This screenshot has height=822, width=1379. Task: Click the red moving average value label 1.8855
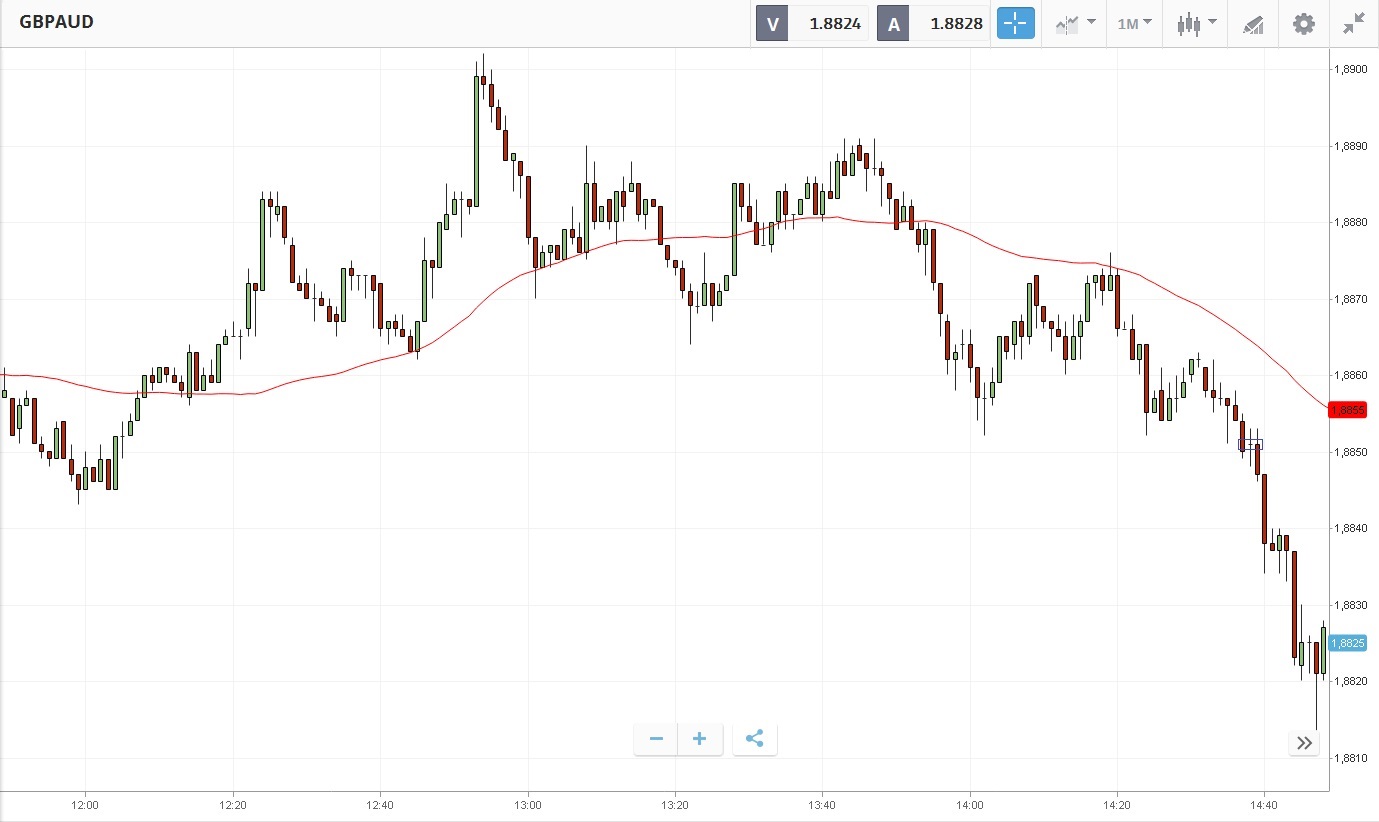click(x=1347, y=410)
